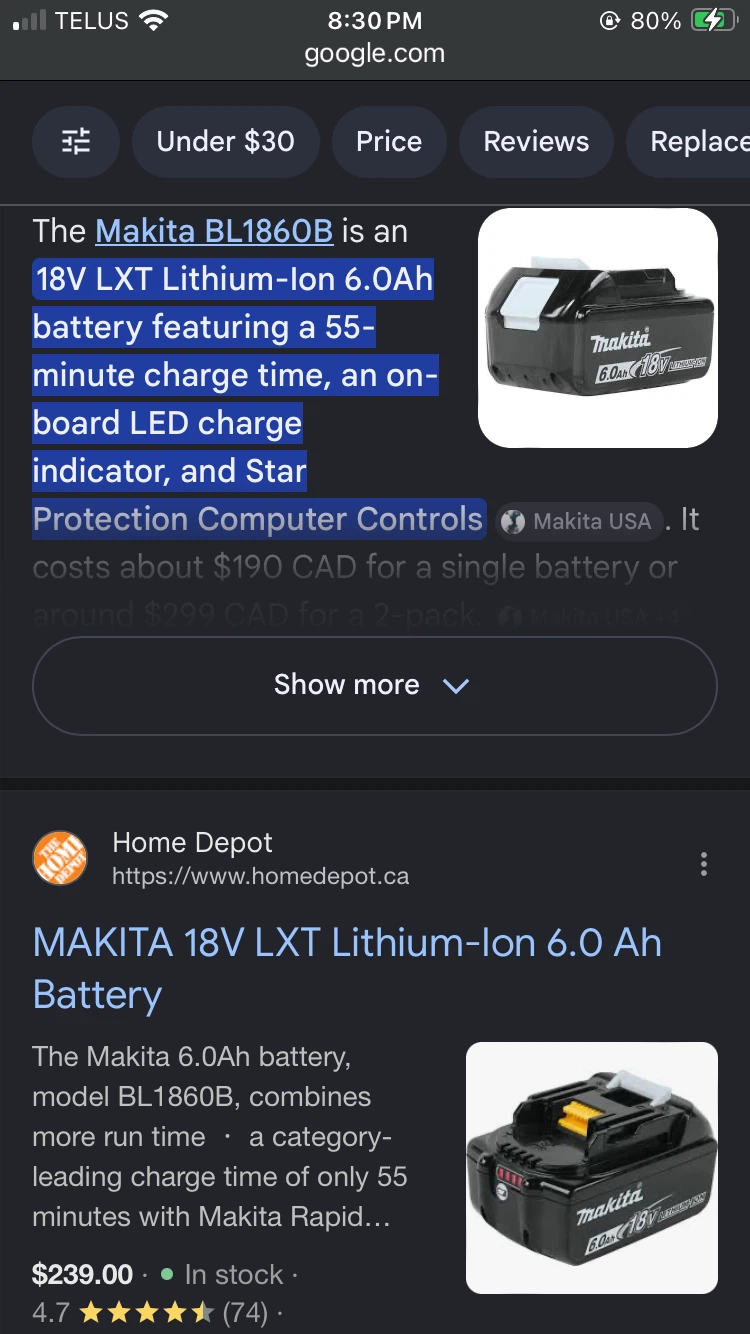The width and height of the screenshot is (750, 1334).
Task: Open the filter settings sliders icon
Action: pos(76,141)
